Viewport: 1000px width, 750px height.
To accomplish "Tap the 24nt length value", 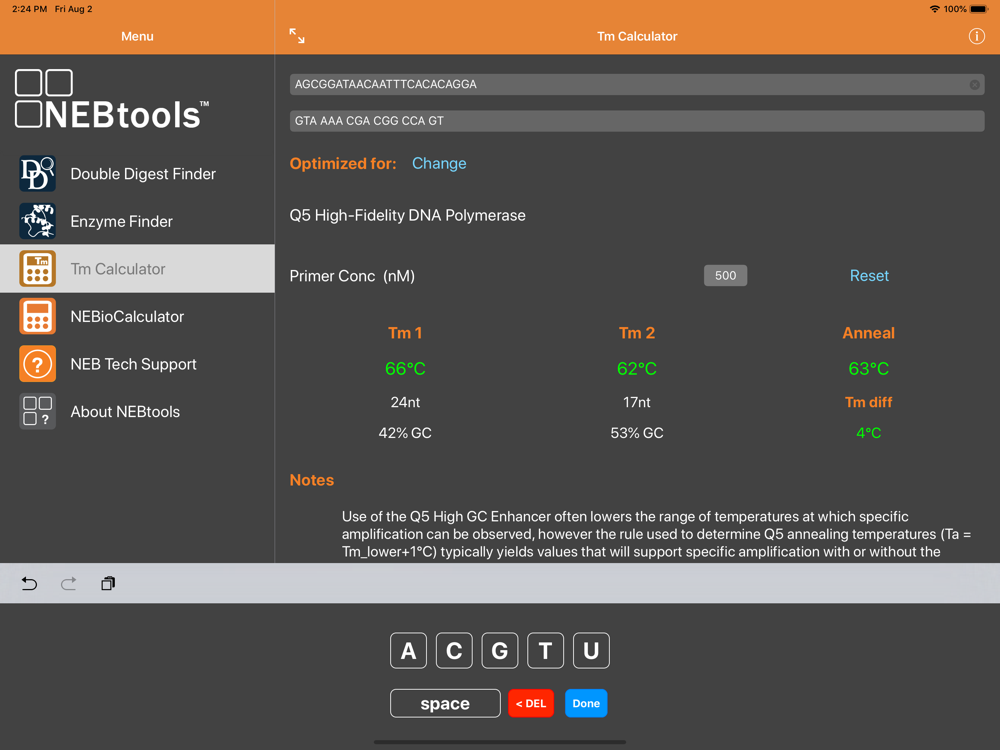I will (x=405, y=402).
